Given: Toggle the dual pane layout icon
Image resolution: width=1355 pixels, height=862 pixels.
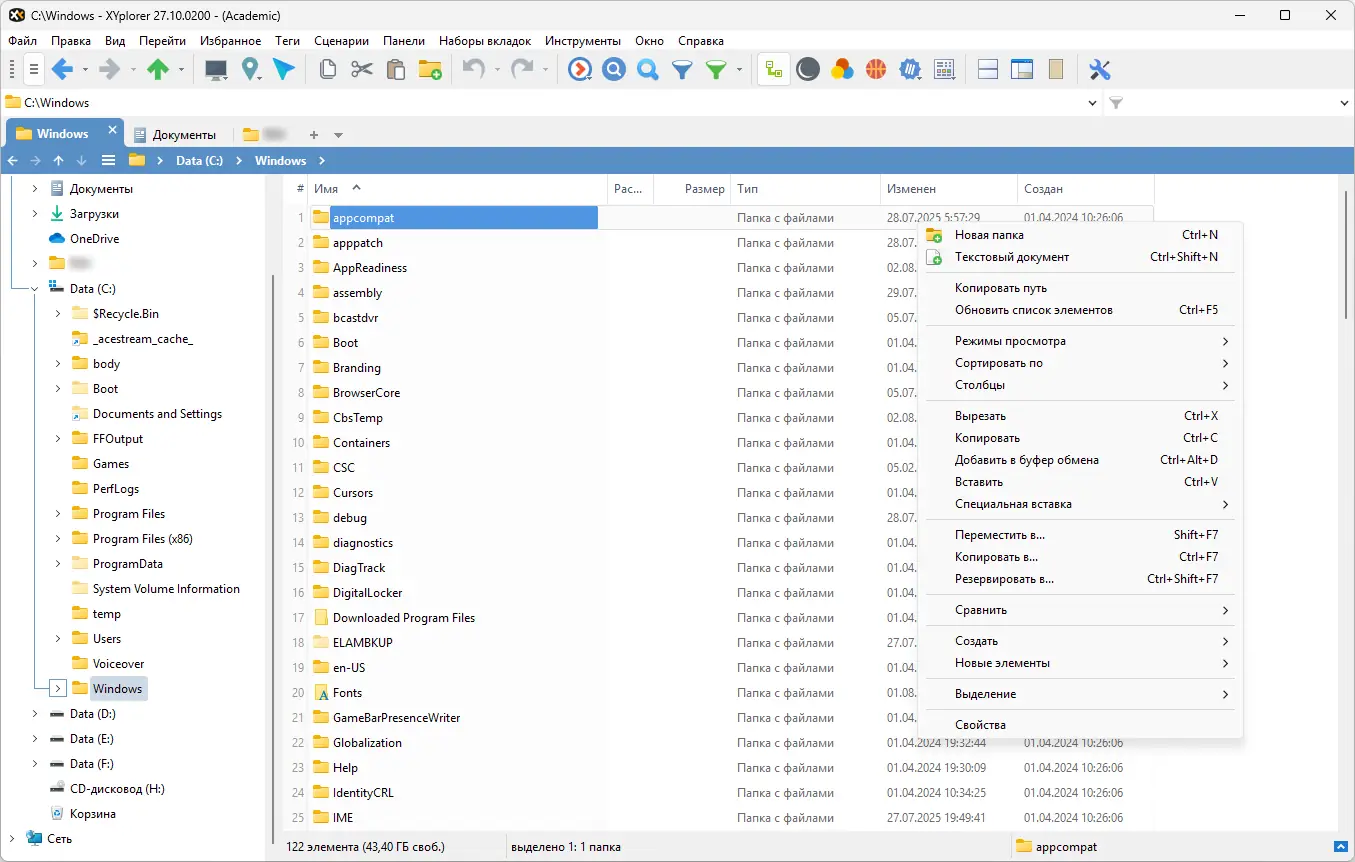Looking at the screenshot, I should click(988, 69).
